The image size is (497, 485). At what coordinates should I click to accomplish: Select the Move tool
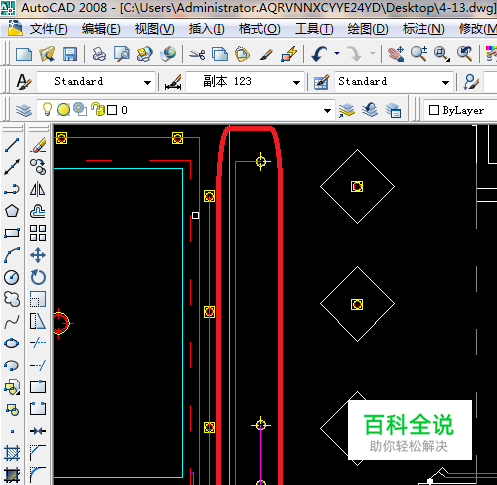click(38, 255)
